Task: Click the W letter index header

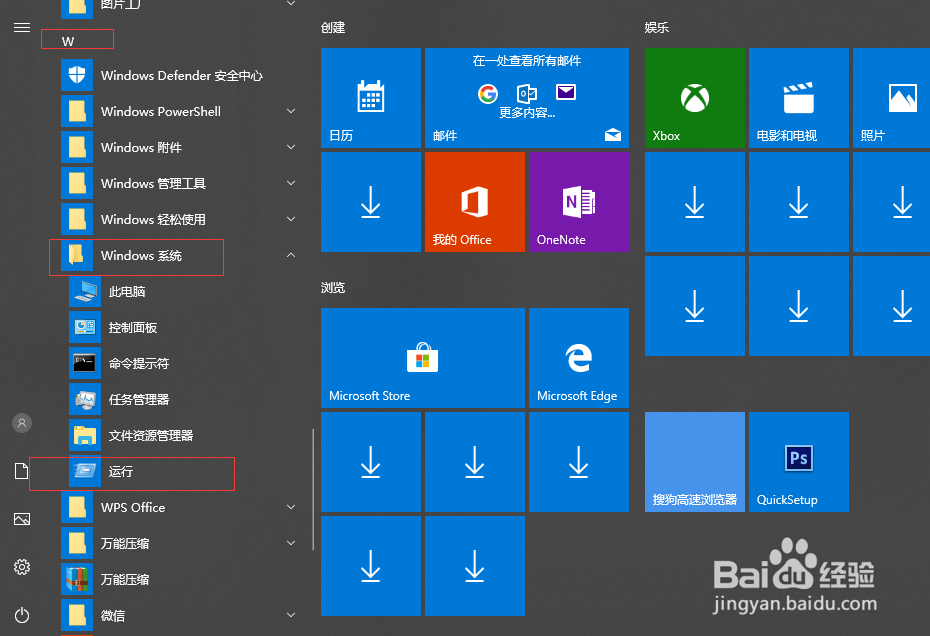Action: coord(68,42)
